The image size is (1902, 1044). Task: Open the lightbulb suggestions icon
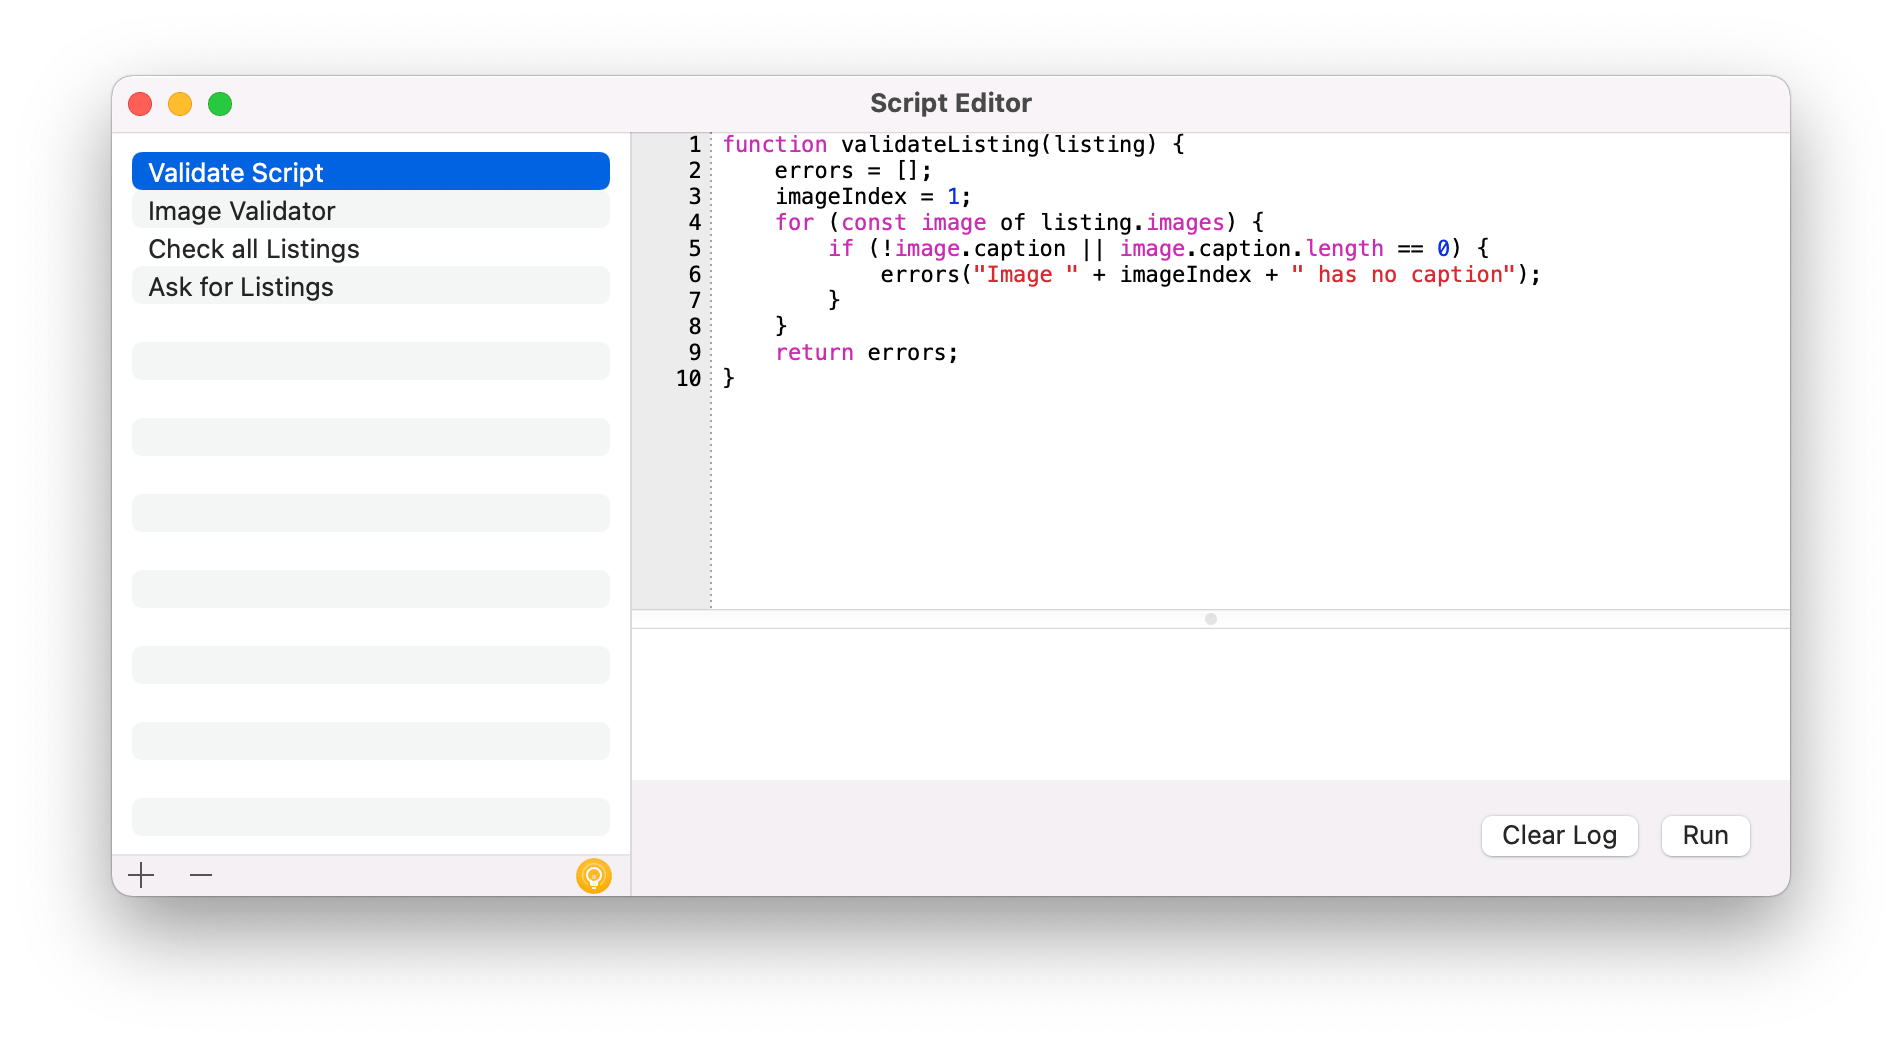pos(594,875)
